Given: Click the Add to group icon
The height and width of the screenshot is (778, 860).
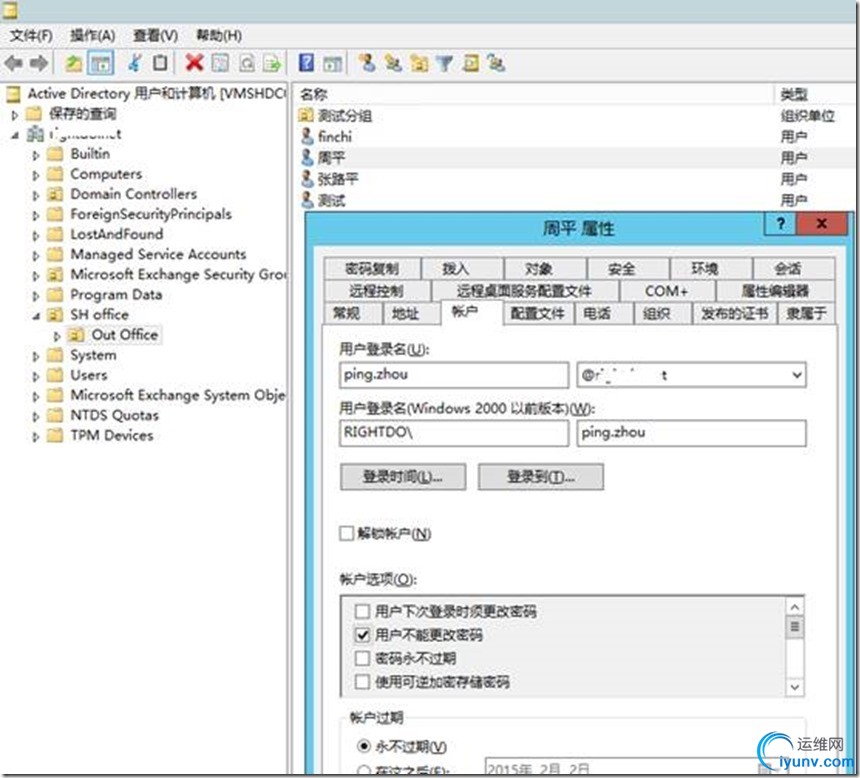Looking at the screenshot, I should [x=496, y=64].
